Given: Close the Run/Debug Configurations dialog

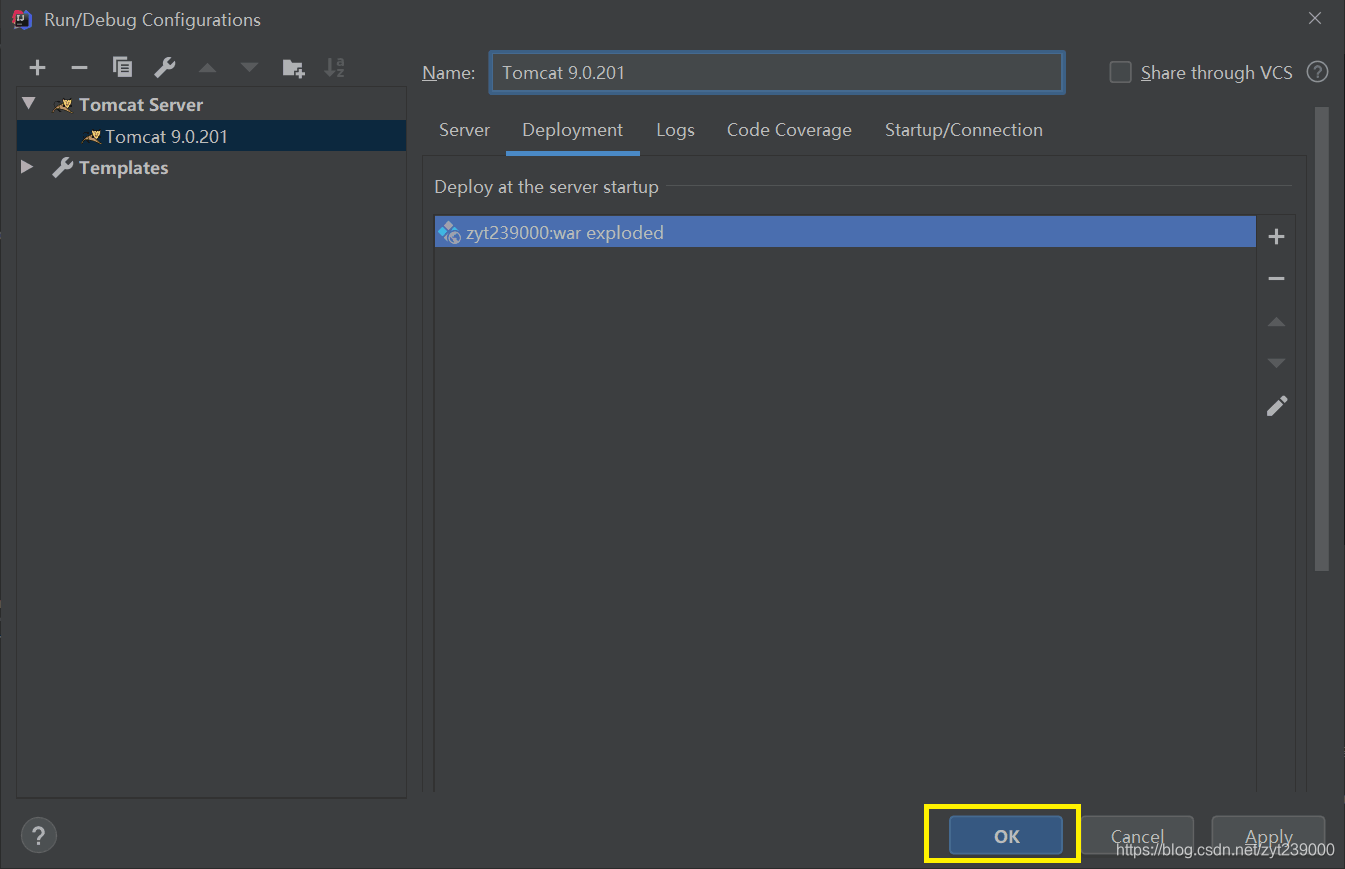Looking at the screenshot, I should click(x=1314, y=18).
